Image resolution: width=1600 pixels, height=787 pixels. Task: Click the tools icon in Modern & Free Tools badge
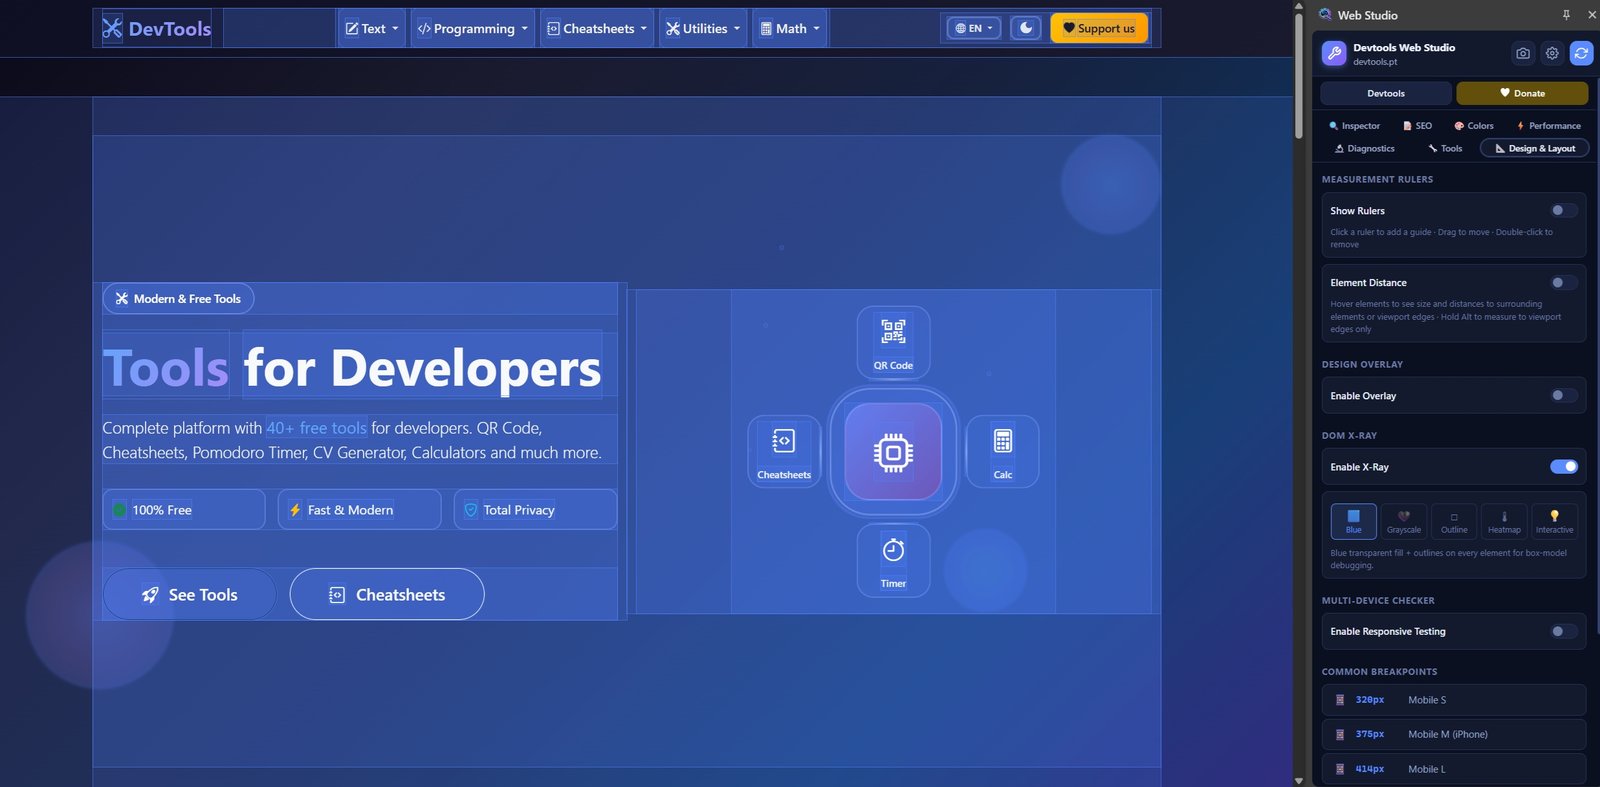(122, 298)
